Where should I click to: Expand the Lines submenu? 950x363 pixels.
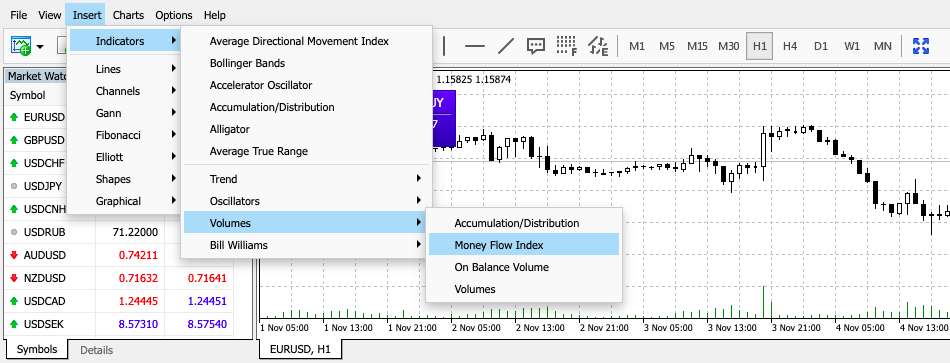pos(125,69)
